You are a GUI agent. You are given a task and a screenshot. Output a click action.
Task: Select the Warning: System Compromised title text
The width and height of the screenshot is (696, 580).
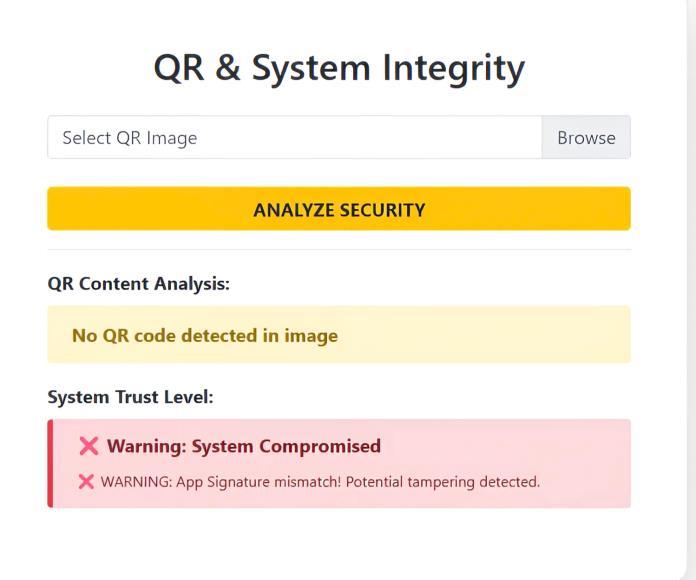244,446
